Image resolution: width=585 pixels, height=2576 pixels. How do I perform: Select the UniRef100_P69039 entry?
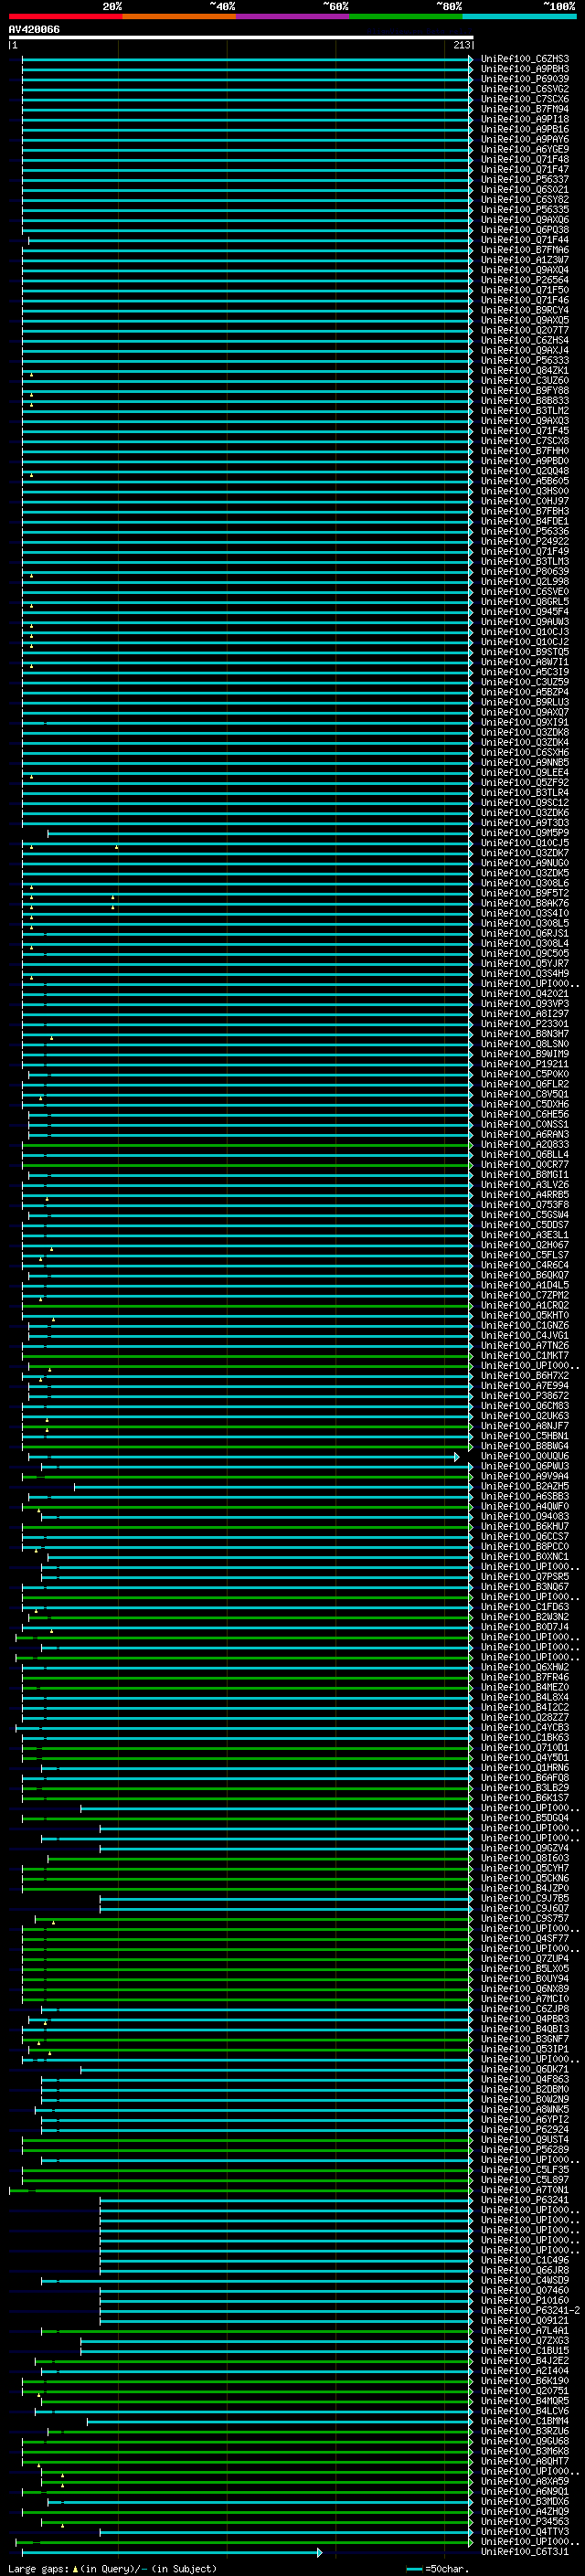pyautogui.click(x=525, y=79)
